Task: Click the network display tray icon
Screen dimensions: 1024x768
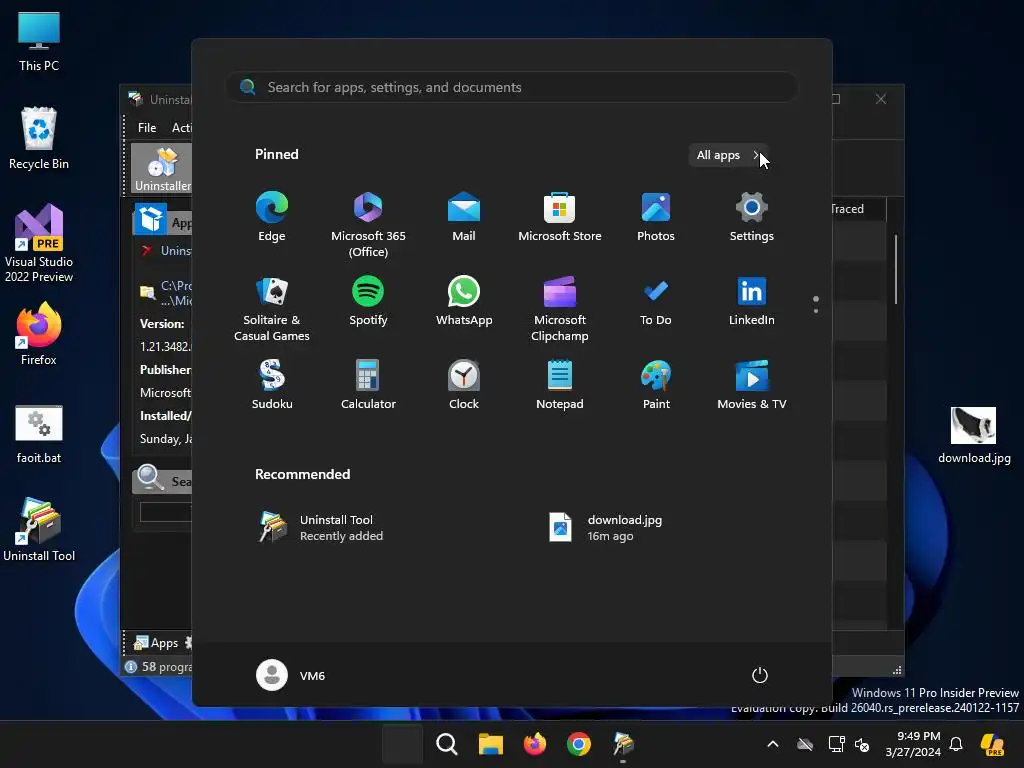Action: pyautogui.click(x=836, y=744)
